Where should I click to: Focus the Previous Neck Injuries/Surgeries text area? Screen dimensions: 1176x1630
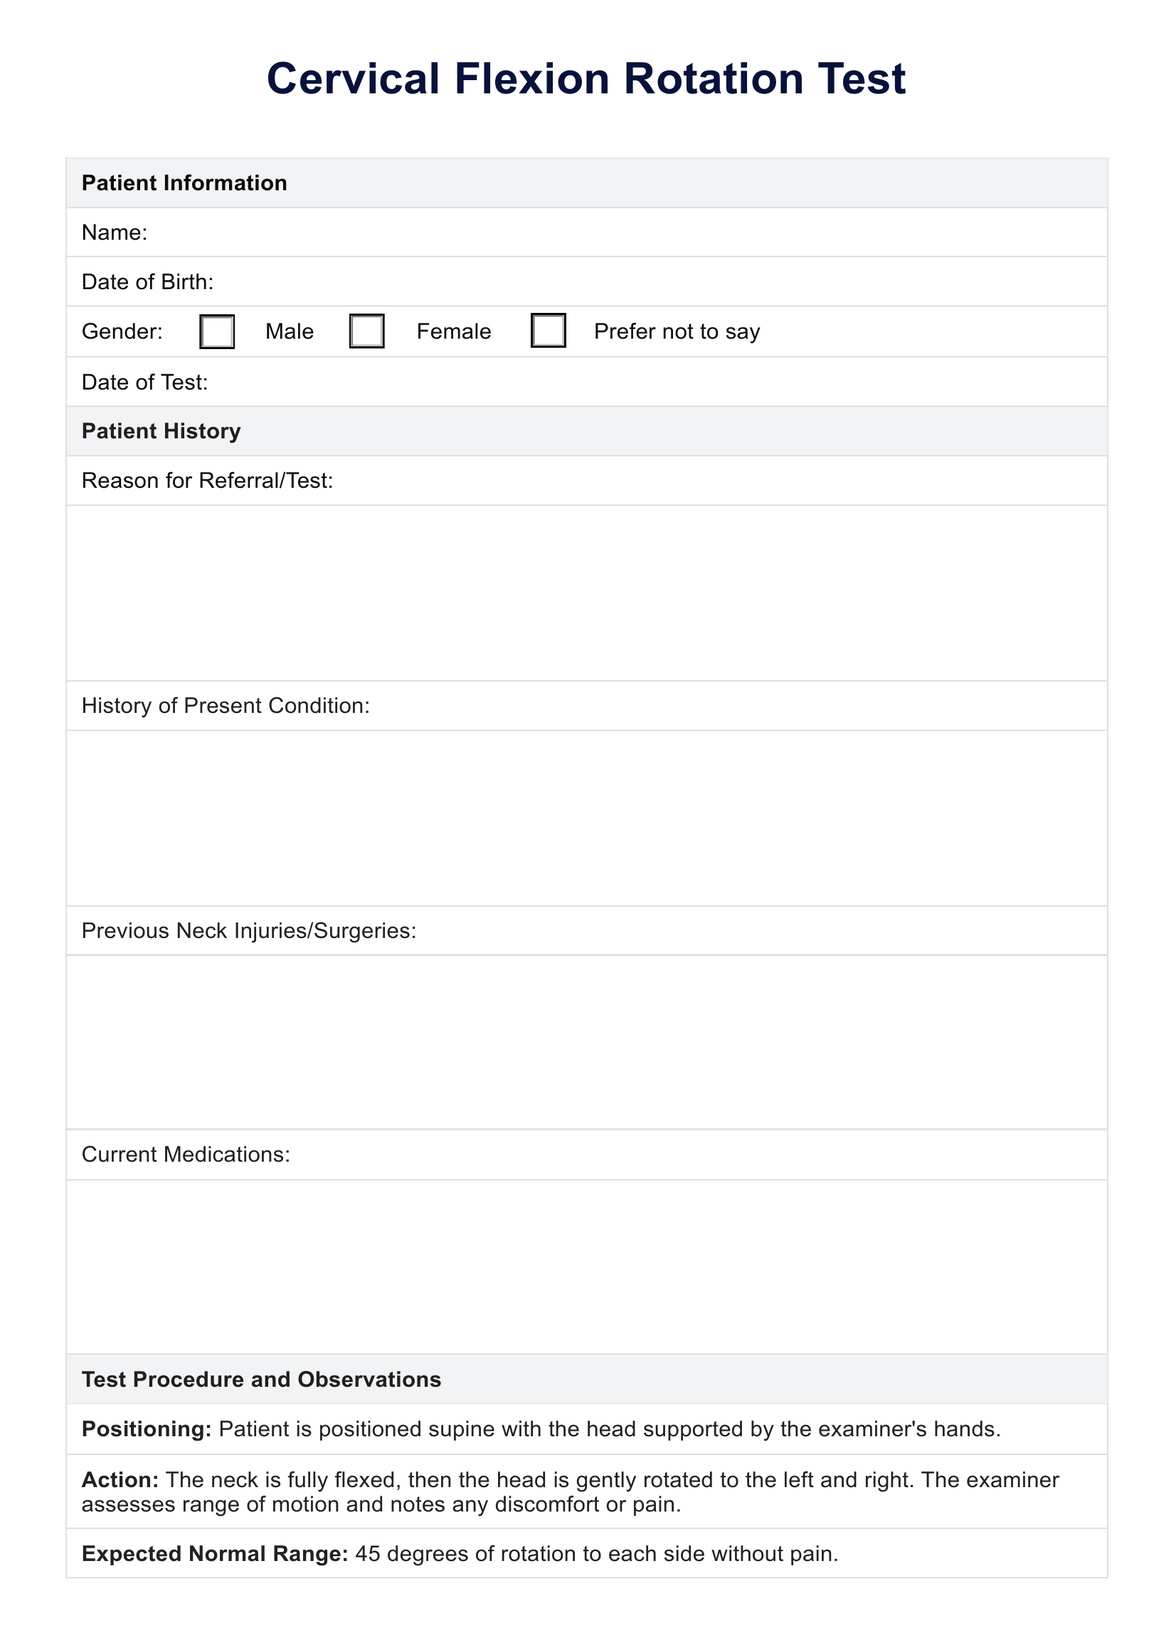(587, 1042)
